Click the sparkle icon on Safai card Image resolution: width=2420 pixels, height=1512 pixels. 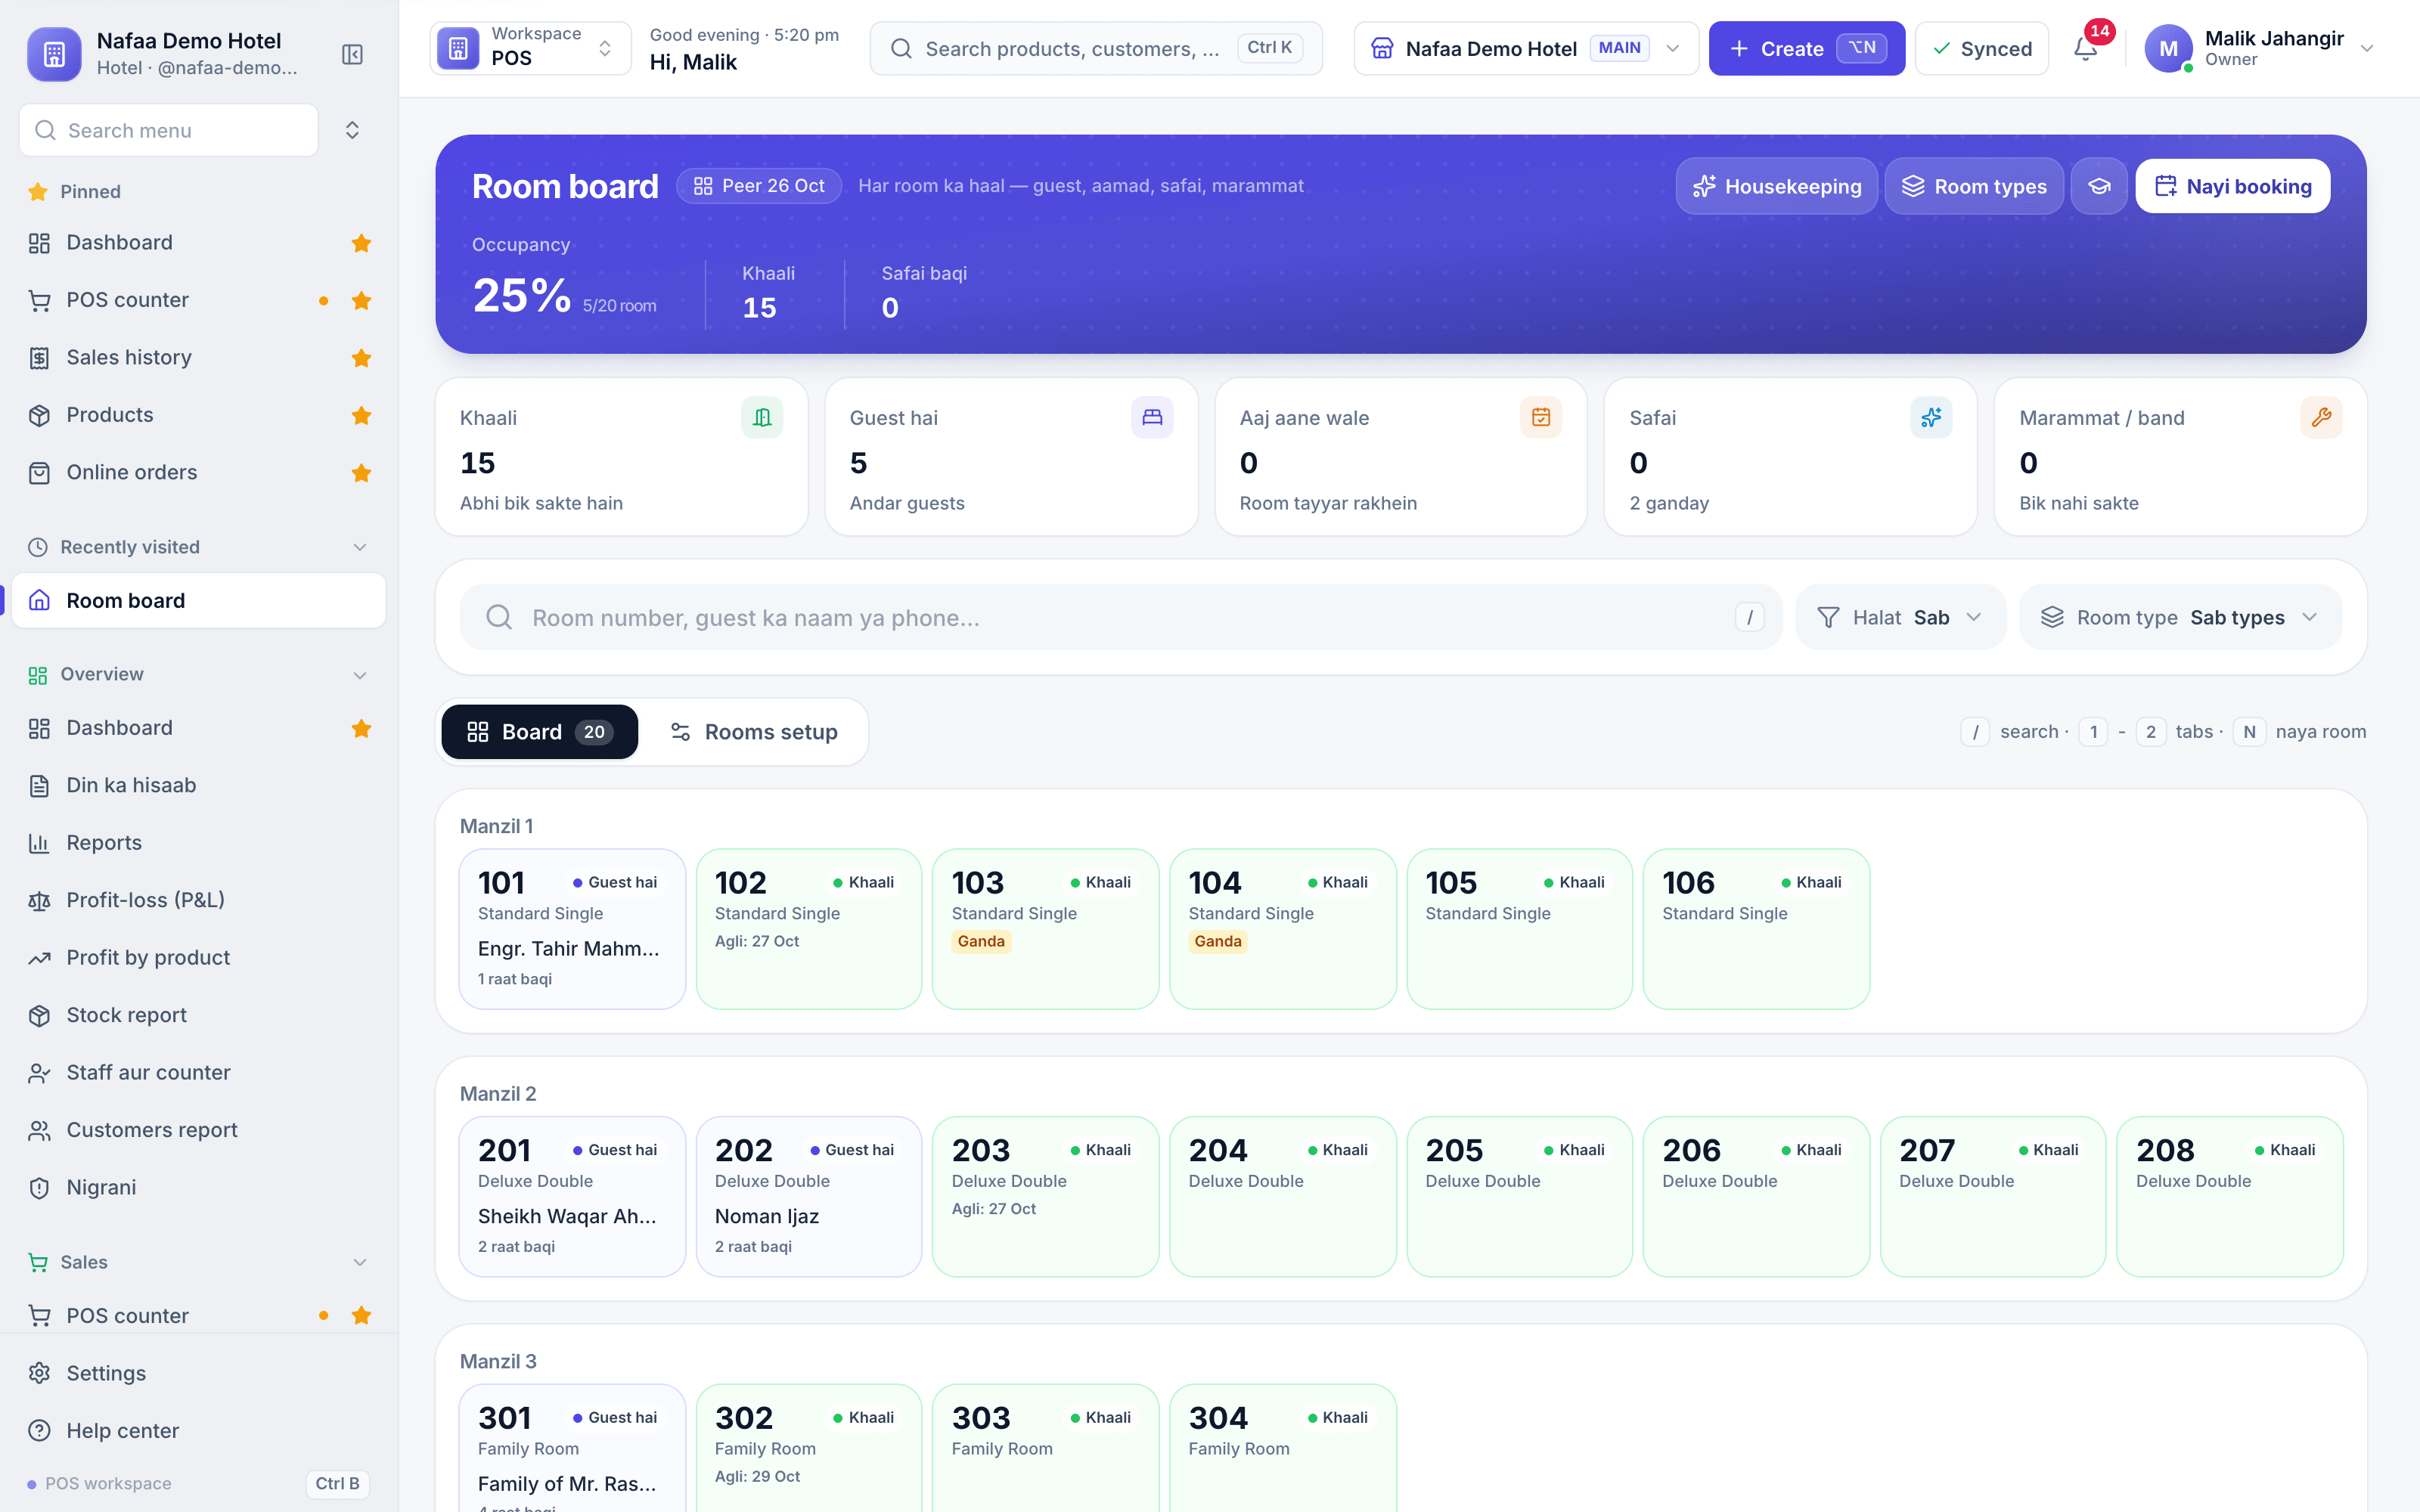coord(1931,417)
